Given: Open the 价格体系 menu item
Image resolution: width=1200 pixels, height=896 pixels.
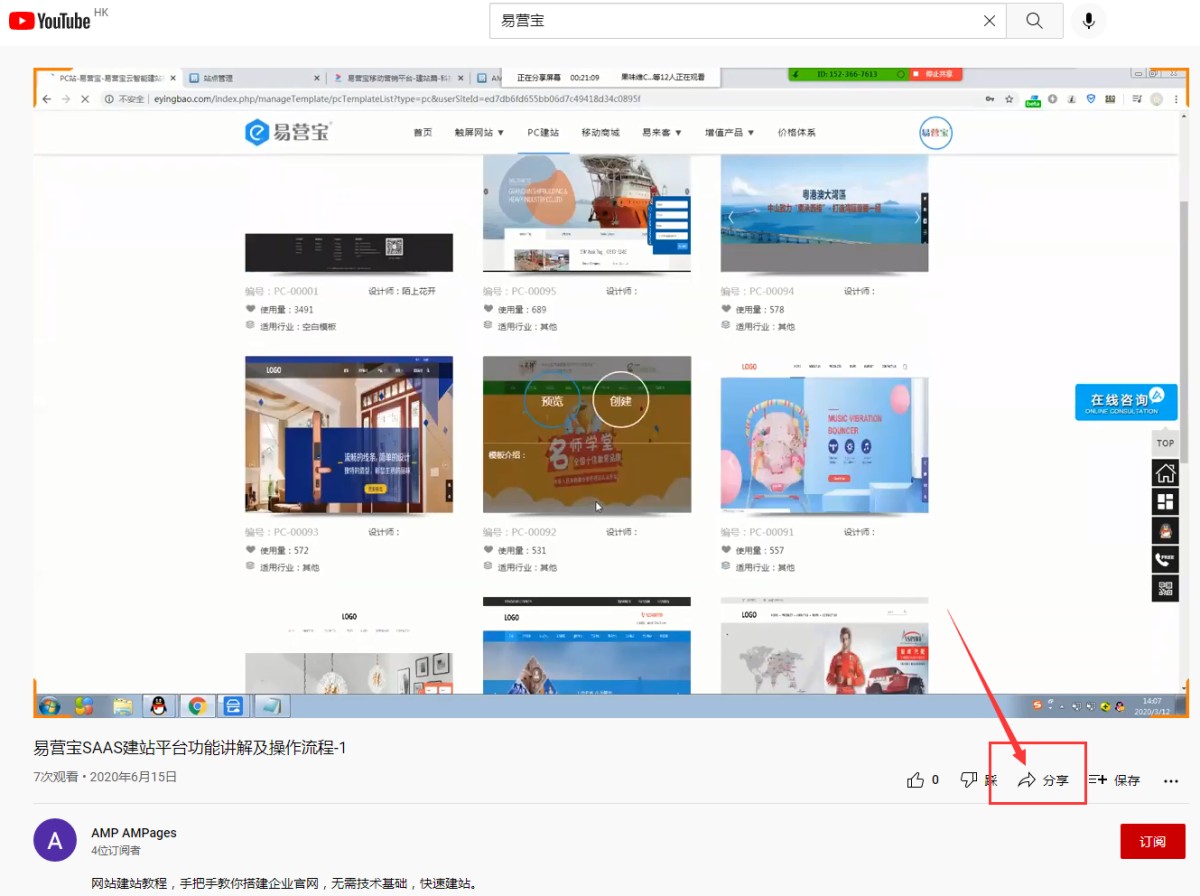Looking at the screenshot, I should 796,132.
